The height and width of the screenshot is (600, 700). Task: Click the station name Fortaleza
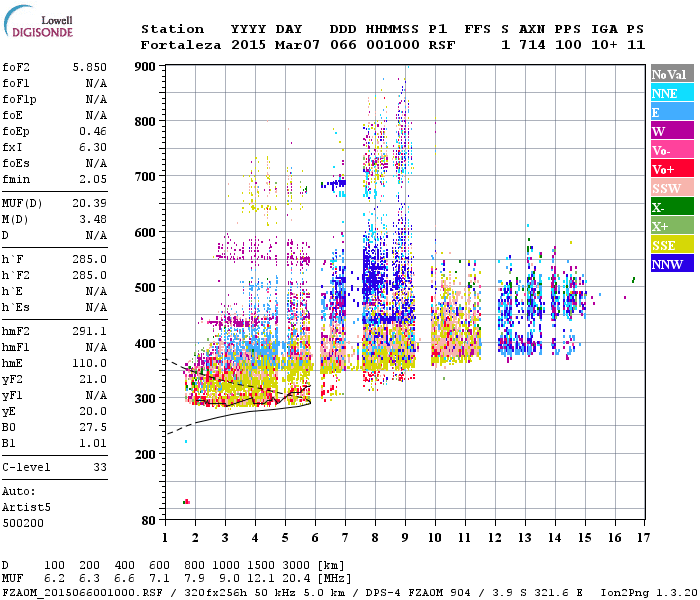(x=181, y=45)
